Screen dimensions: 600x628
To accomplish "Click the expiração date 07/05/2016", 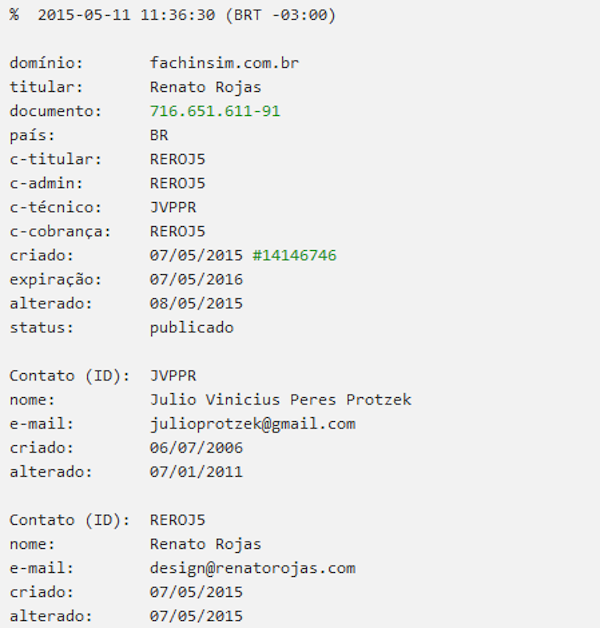I will (x=196, y=279).
